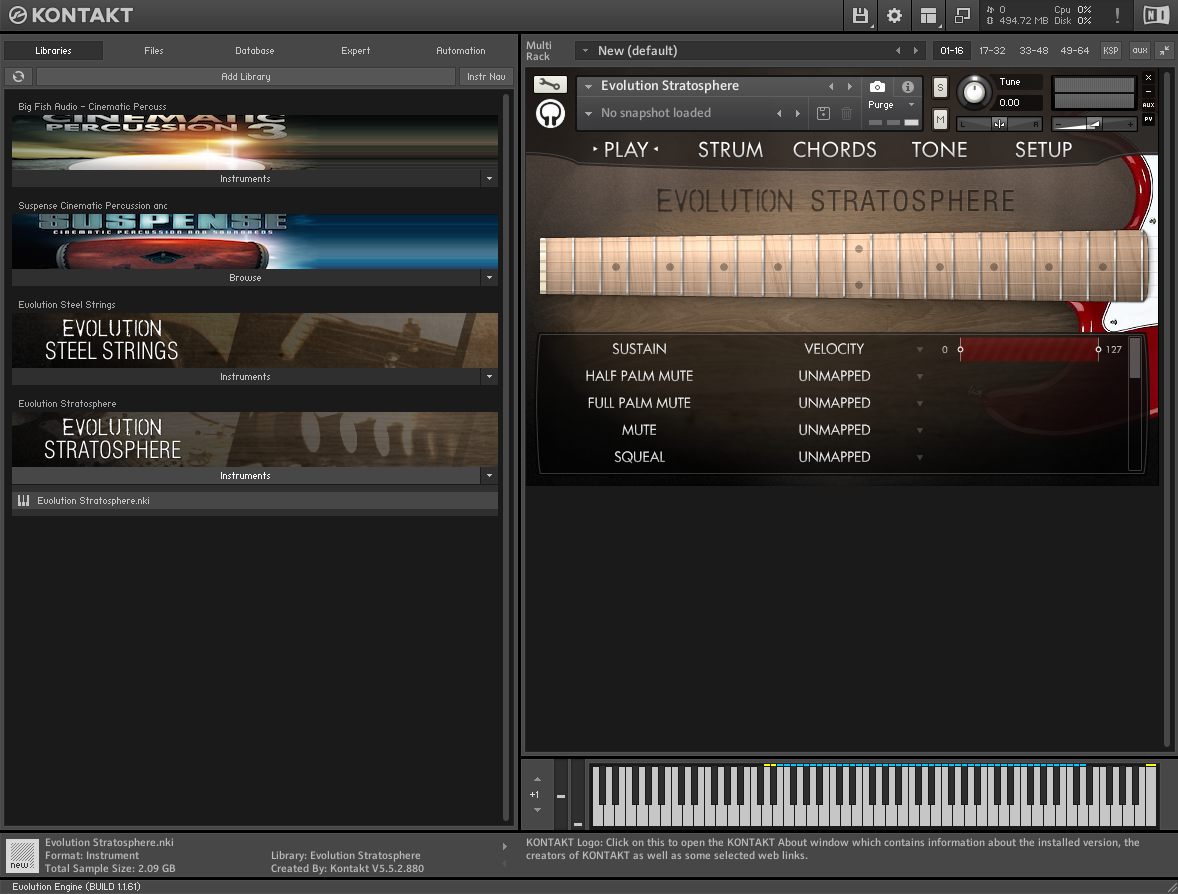The height and width of the screenshot is (894, 1178).
Task: Go to previous instrument preset arrow
Action: (831, 86)
